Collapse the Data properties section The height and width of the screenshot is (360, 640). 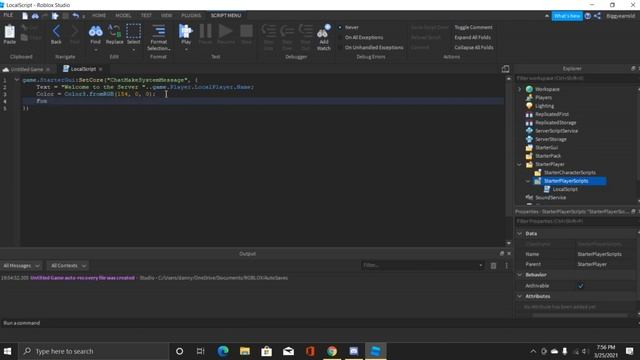[x=520, y=233]
